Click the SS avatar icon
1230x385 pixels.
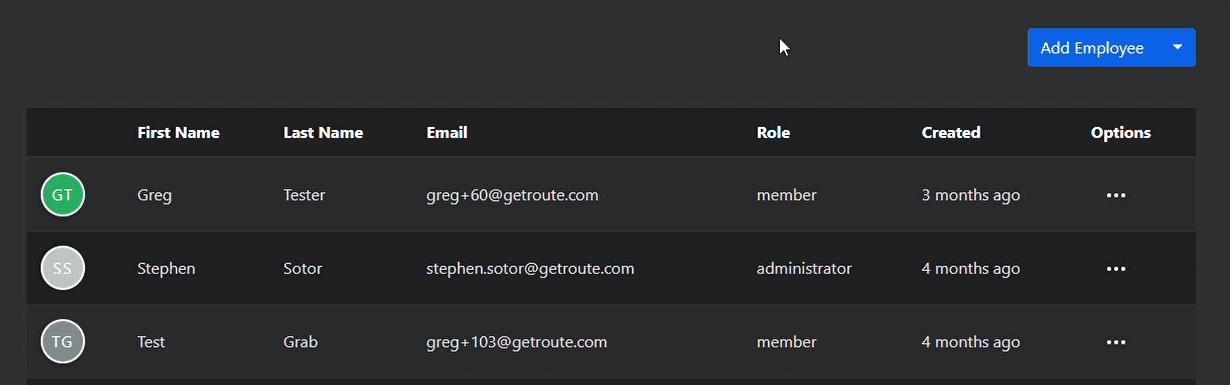pos(63,268)
